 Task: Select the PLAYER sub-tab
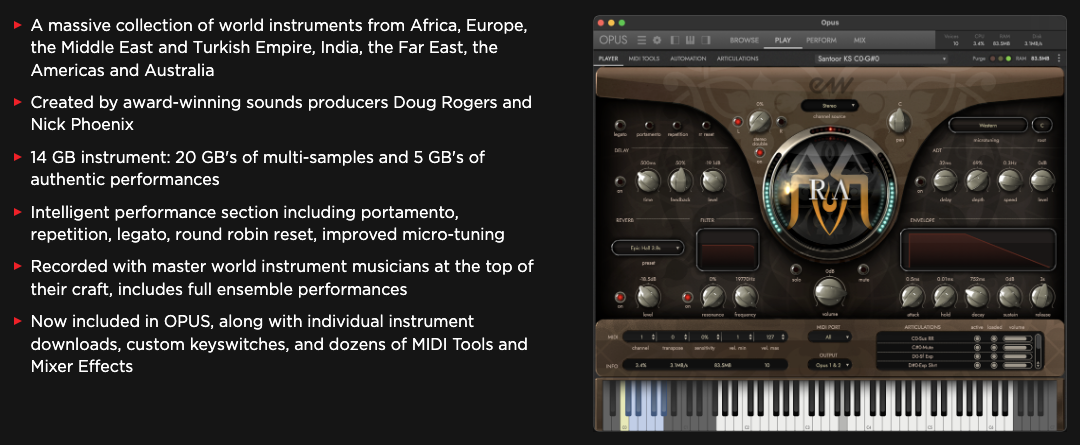click(x=608, y=59)
